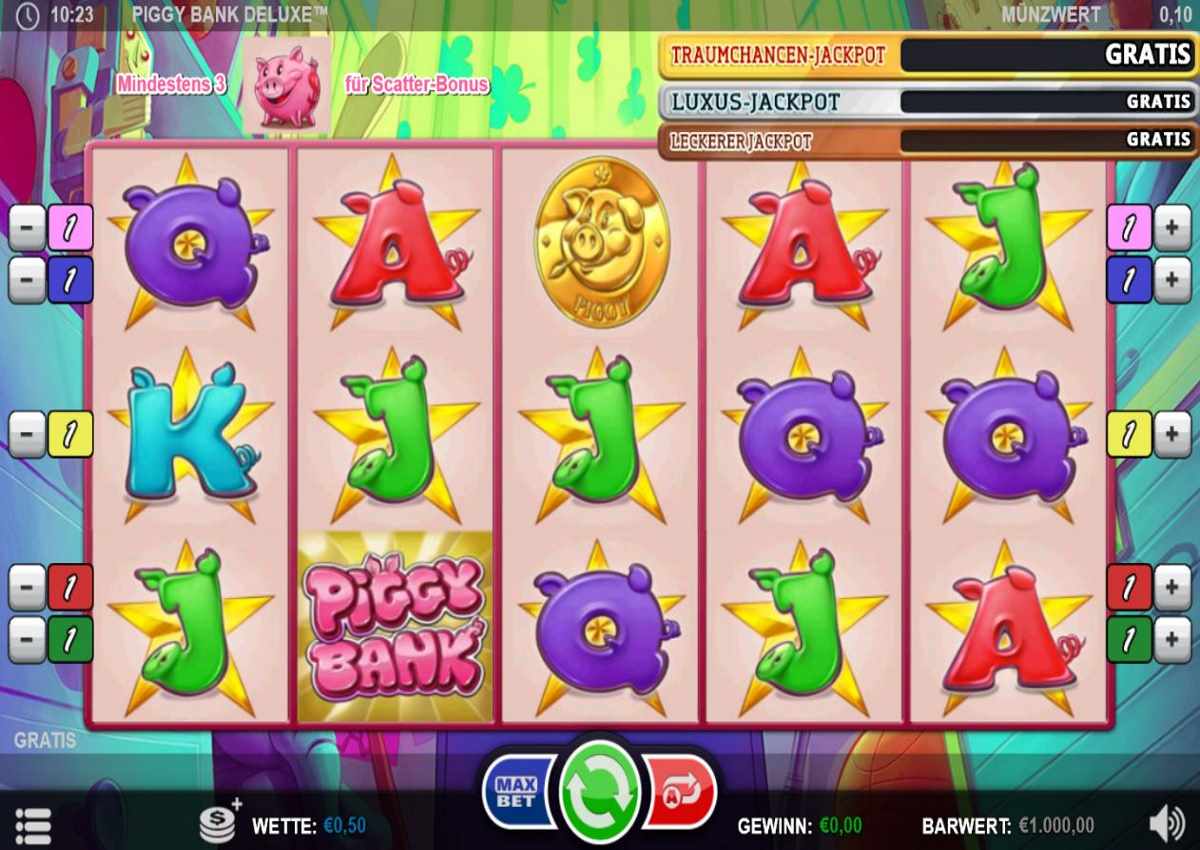Decrease the pink payline number on the left

pos(27,228)
